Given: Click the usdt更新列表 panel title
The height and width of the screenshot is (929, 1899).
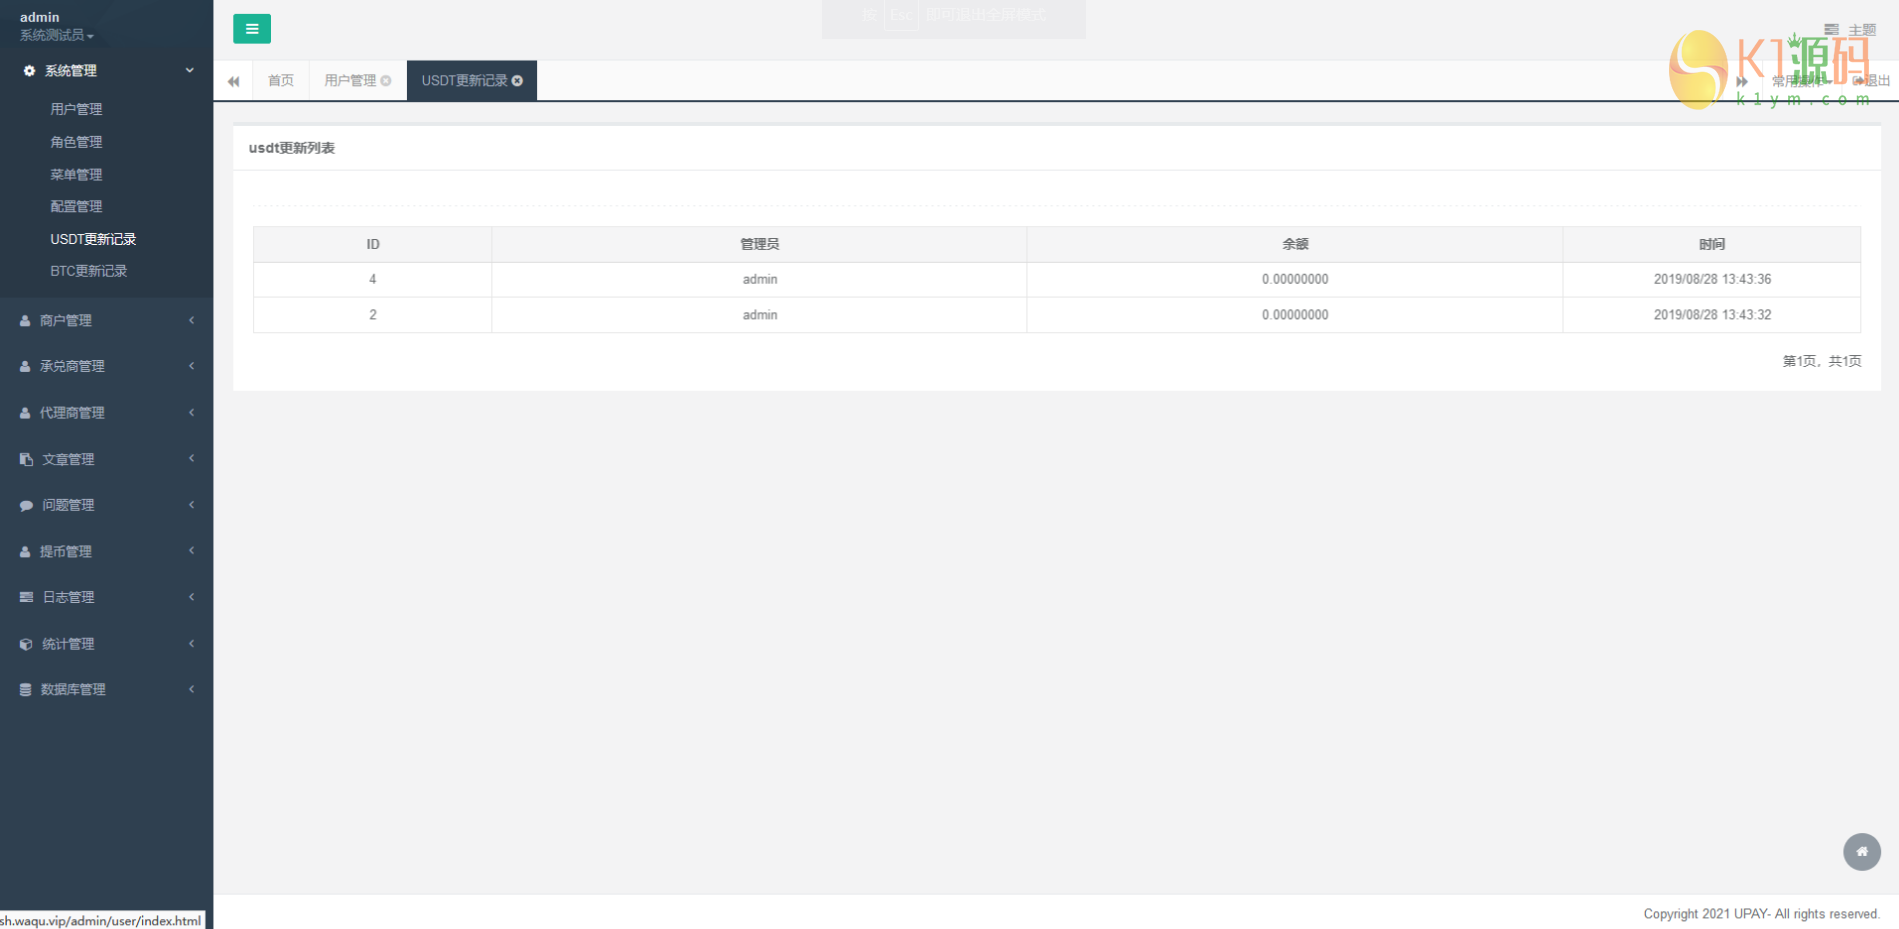Looking at the screenshot, I should point(292,148).
